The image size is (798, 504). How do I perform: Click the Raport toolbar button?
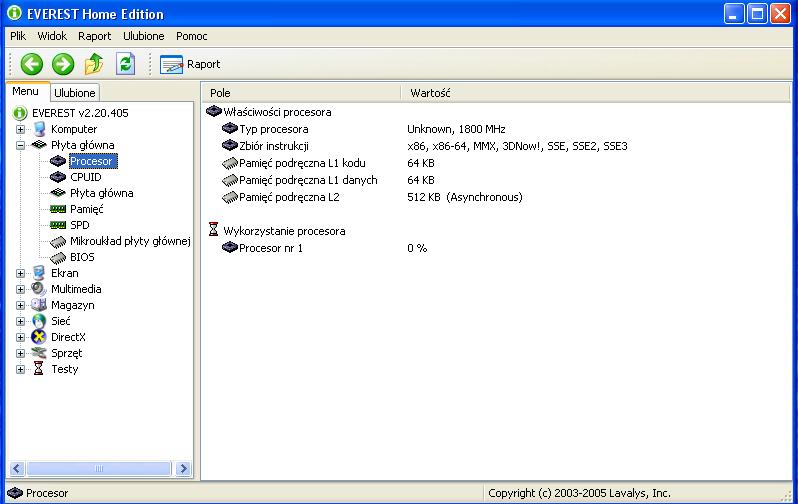coord(190,64)
